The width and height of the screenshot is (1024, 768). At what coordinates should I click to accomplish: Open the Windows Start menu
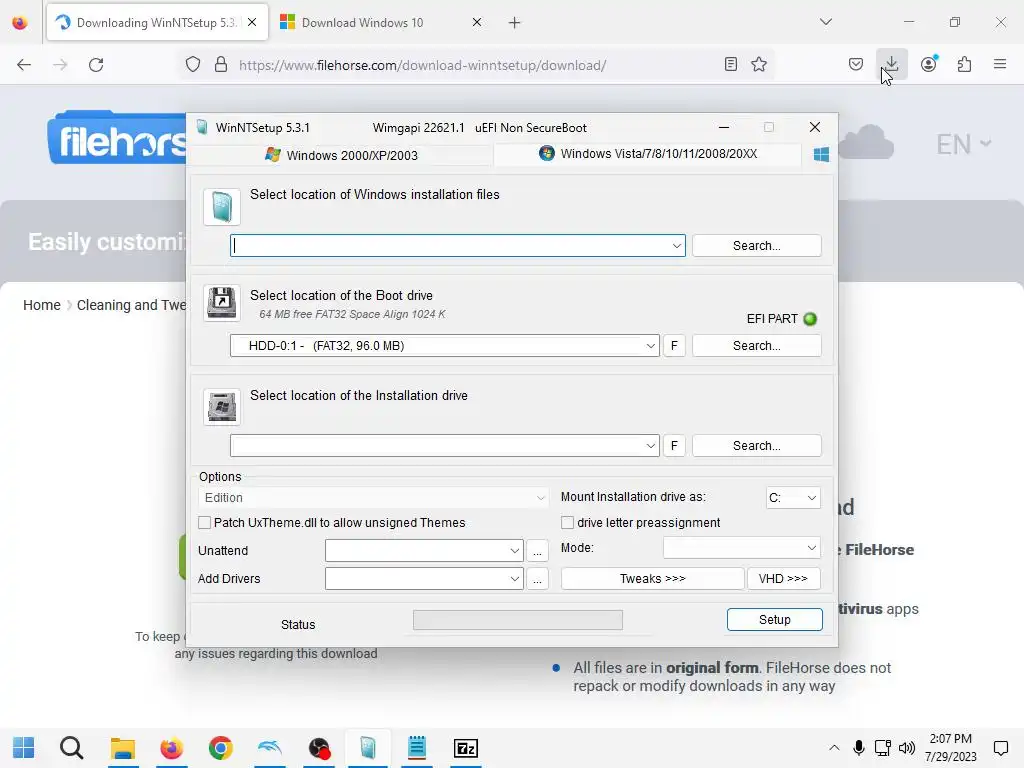click(24, 748)
